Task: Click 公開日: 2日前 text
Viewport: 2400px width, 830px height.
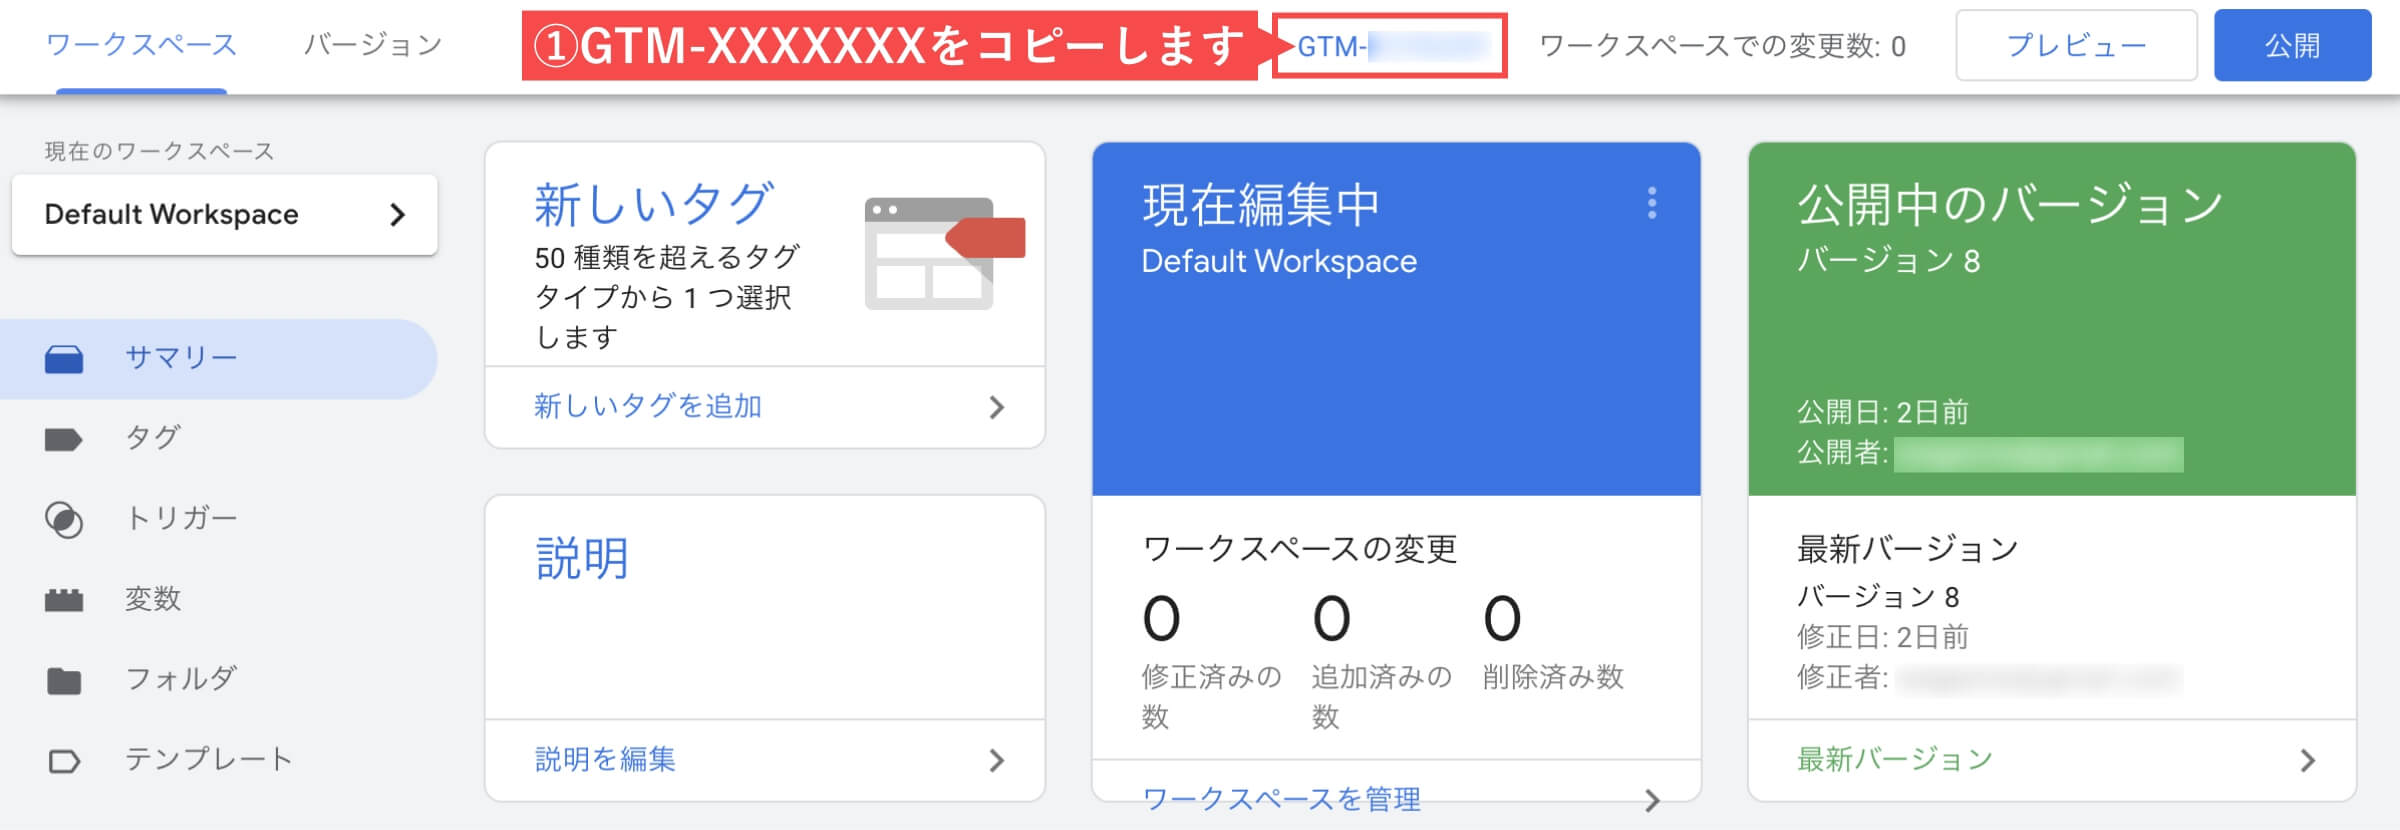Action: [1883, 412]
